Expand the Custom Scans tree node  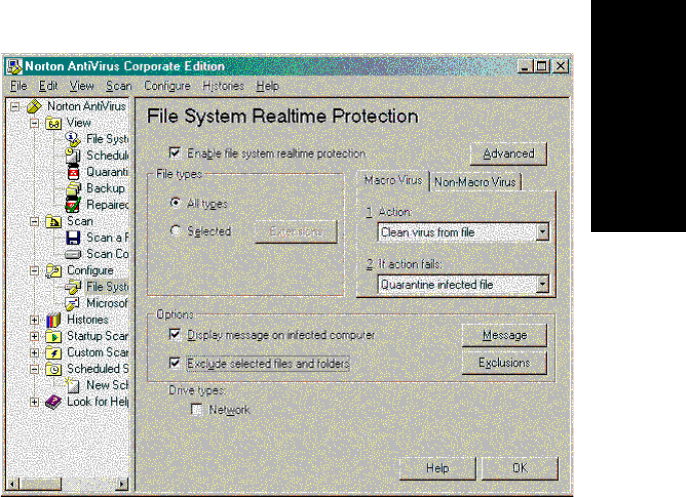pyautogui.click(x=35, y=353)
